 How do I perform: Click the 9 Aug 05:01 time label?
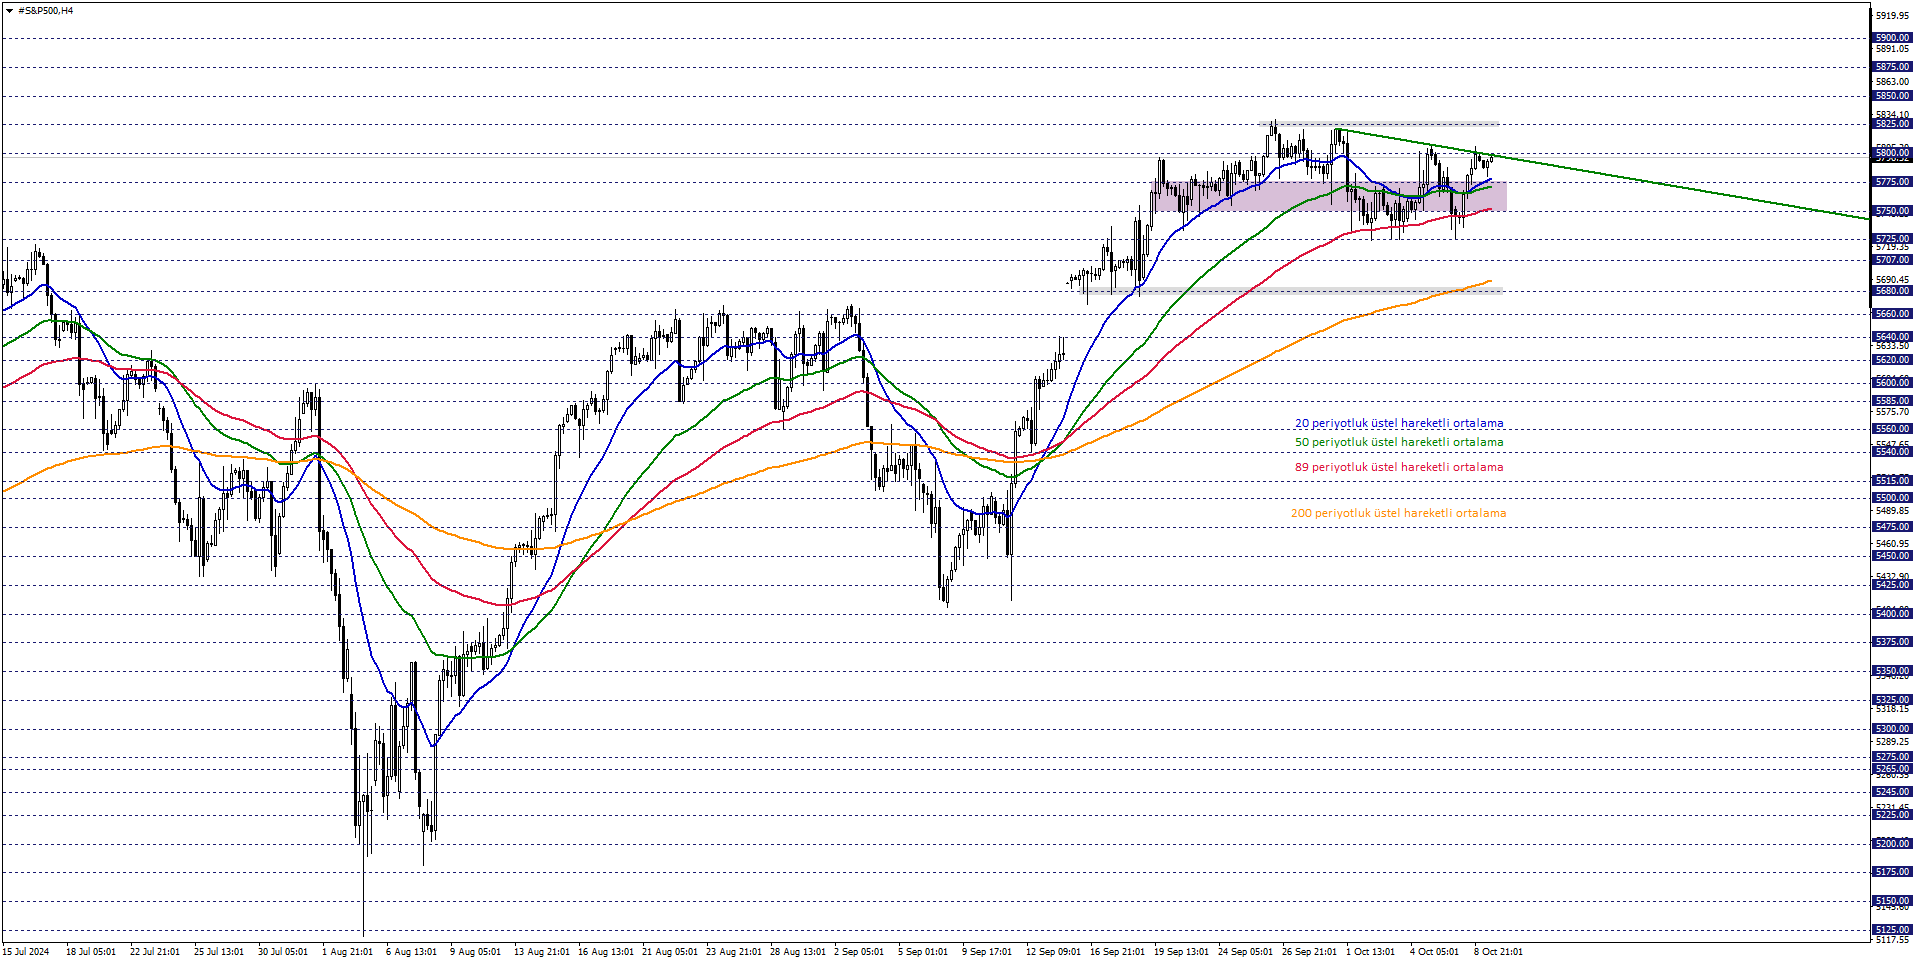point(475,952)
